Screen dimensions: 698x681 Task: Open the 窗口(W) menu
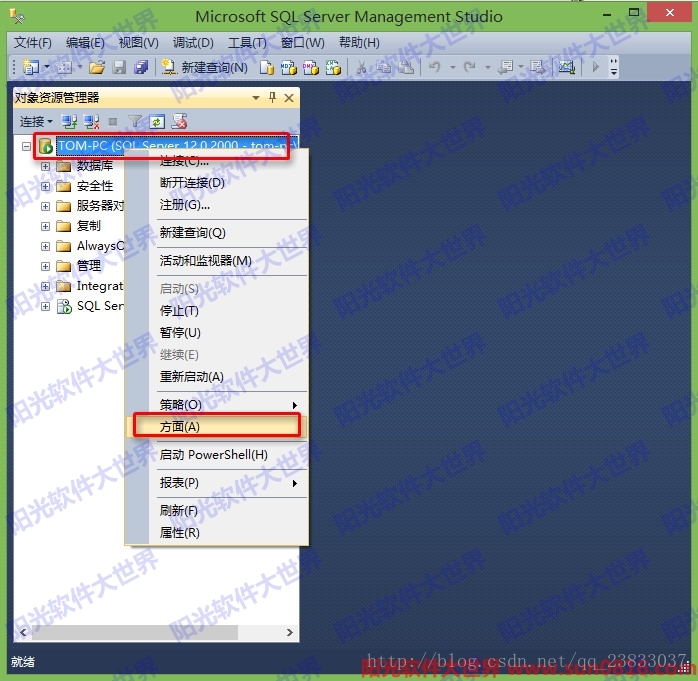pyautogui.click(x=303, y=43)
